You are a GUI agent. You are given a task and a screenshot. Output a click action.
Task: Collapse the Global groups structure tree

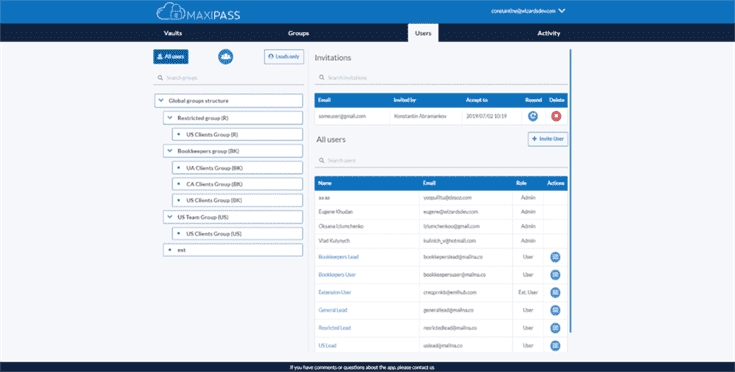click(161, 101)
